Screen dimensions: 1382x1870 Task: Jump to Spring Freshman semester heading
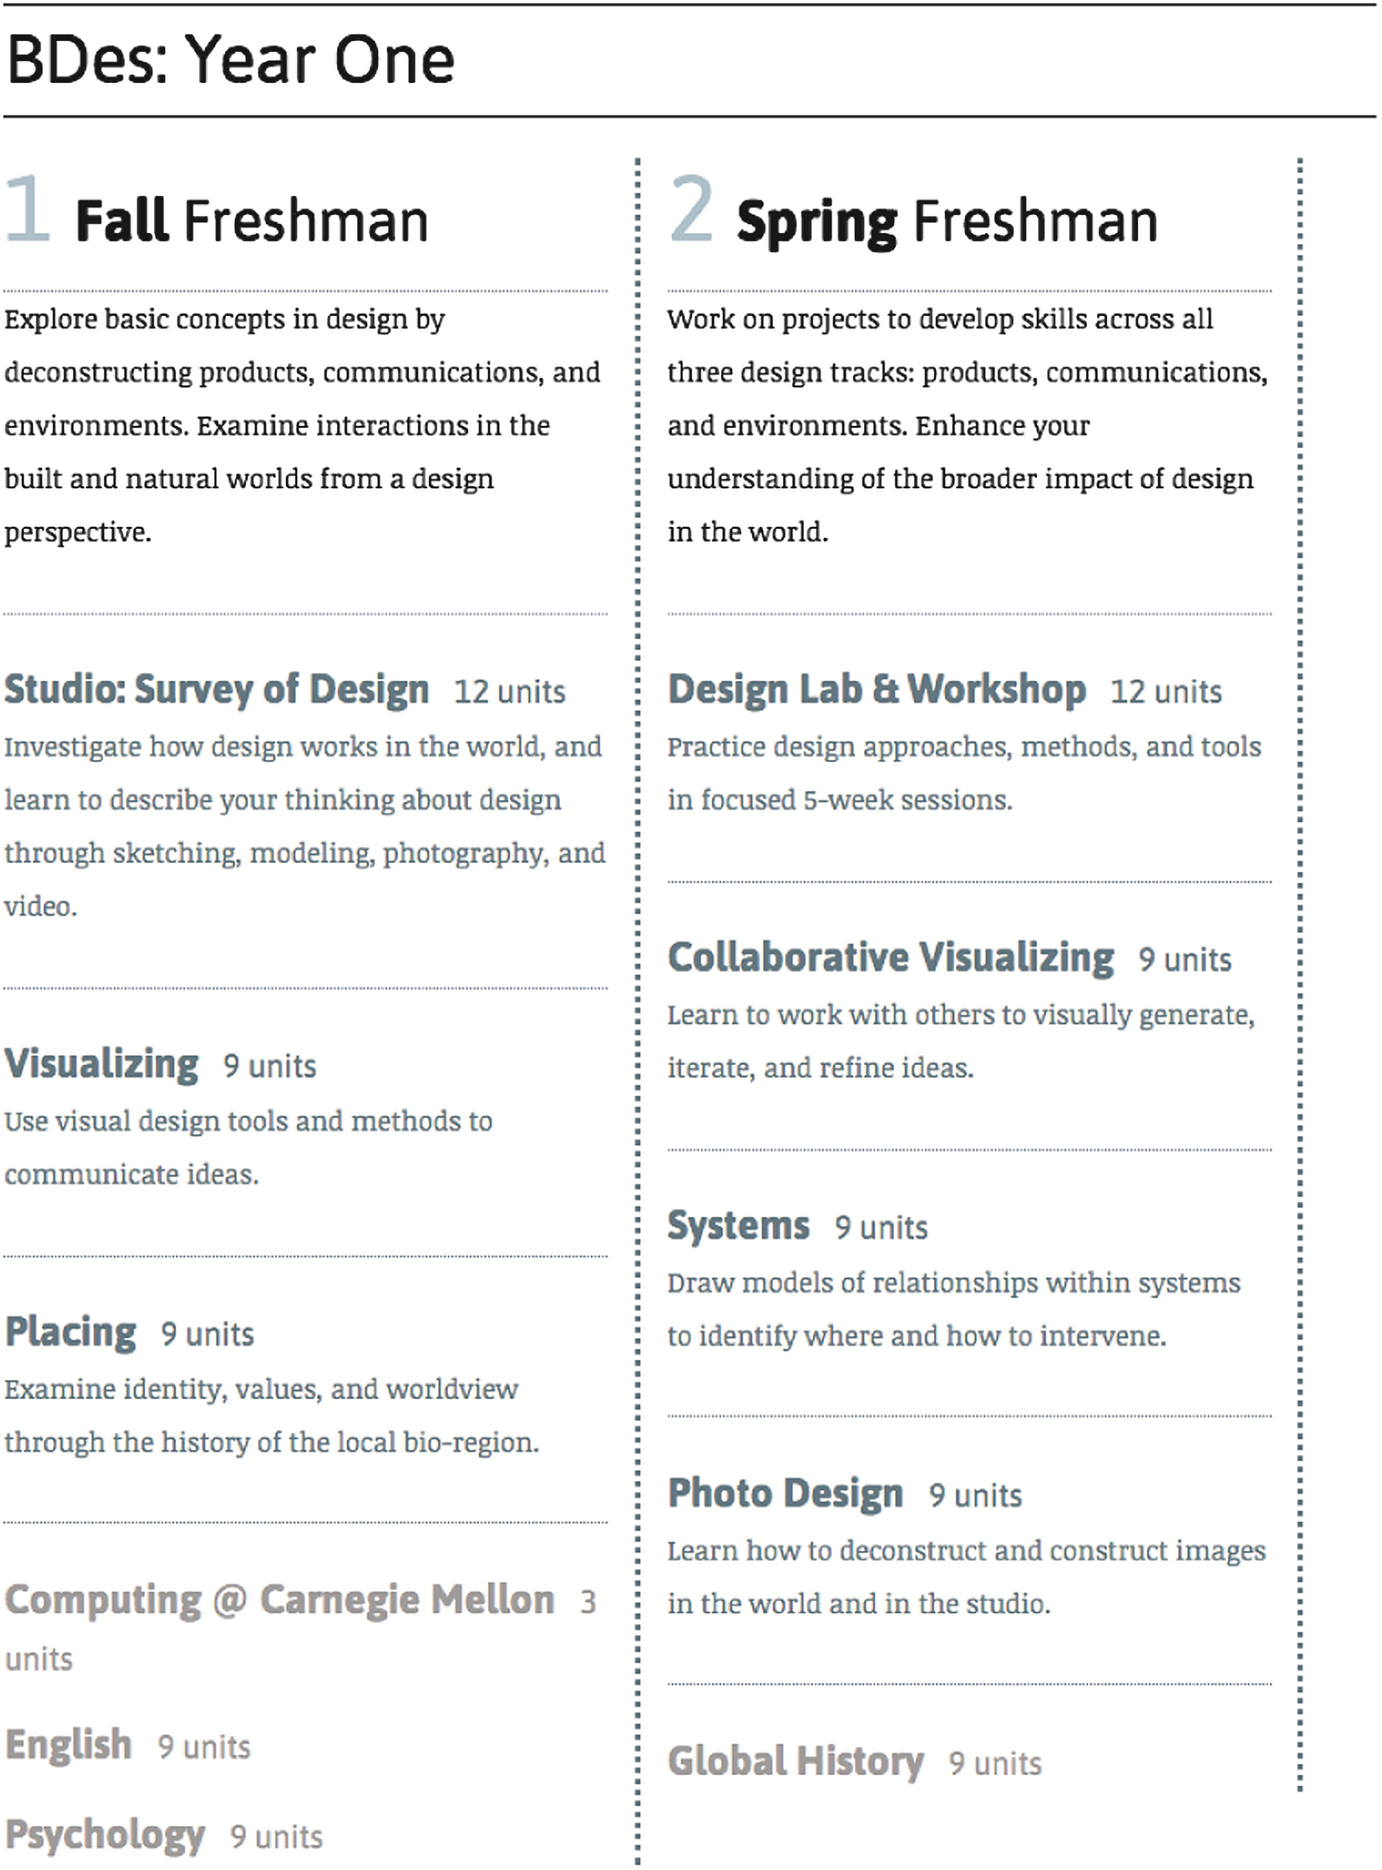(x=947, y=222)
